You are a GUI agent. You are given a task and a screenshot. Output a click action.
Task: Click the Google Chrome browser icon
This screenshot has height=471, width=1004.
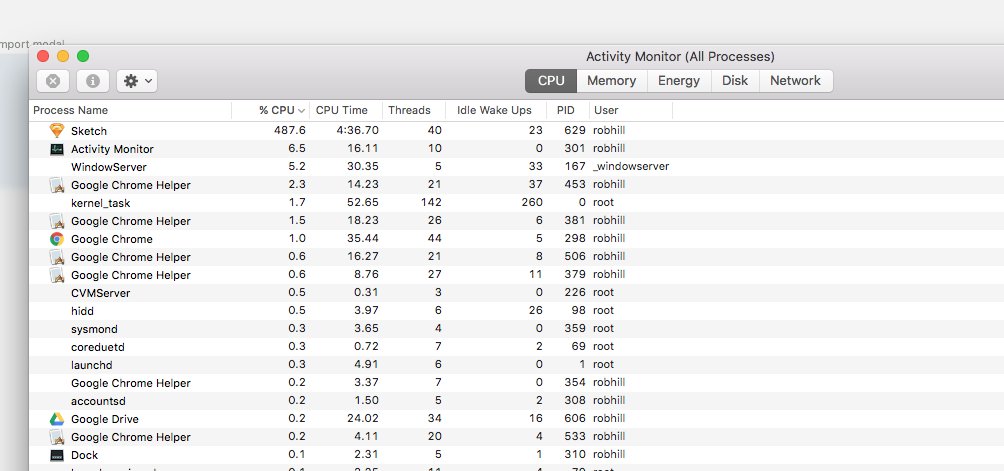point(57,239)
